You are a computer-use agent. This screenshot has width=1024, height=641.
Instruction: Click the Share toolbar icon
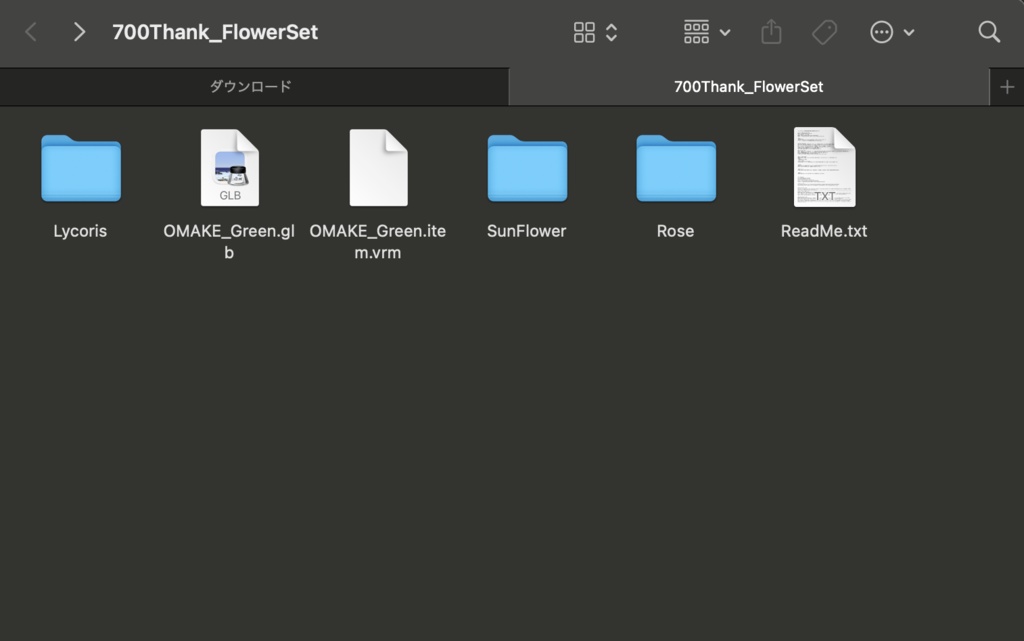pos(771,32)
